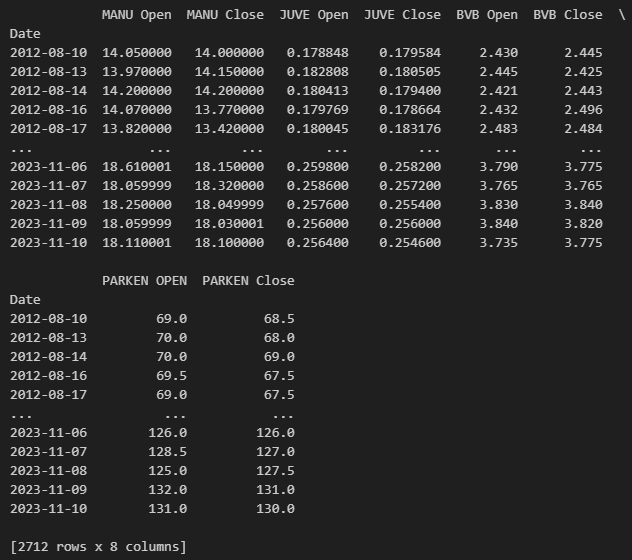Select the value 0.255400

pyautogui.click(x=410, y=204)
